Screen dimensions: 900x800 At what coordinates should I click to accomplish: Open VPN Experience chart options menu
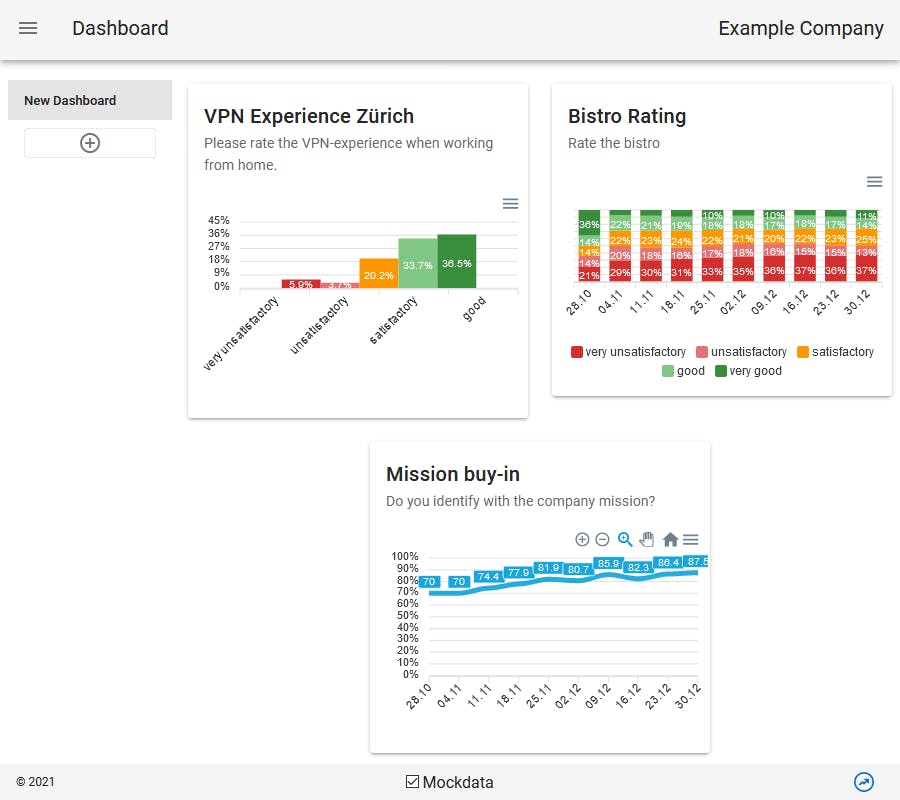click(x=510, y=204)
